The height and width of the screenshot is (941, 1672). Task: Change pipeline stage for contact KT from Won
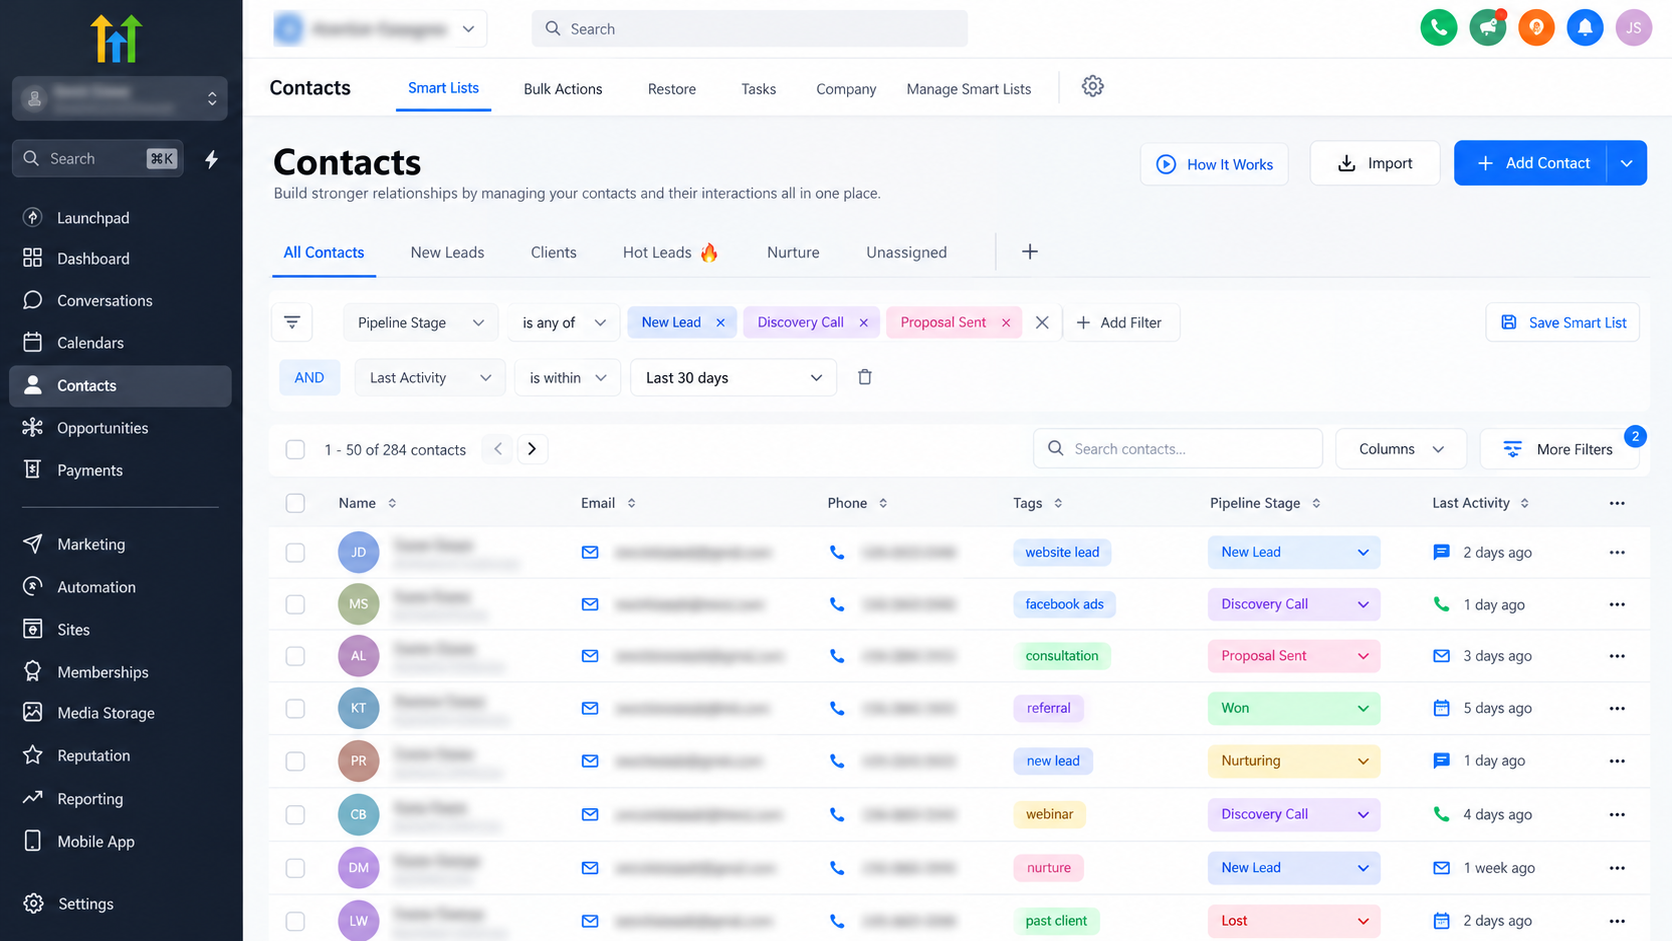point(1293,708)
